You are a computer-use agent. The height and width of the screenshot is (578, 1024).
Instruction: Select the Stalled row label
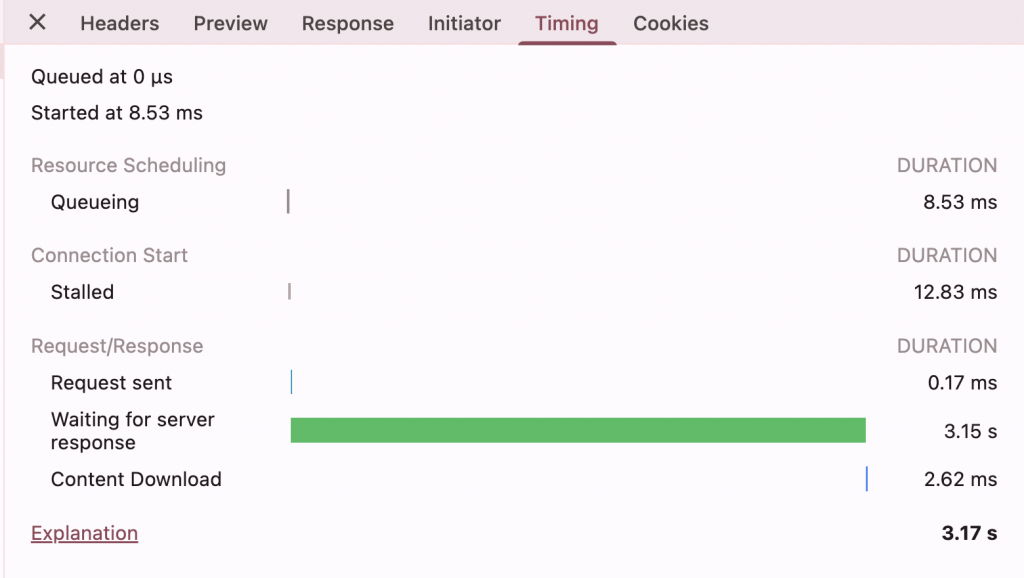point(82,292)
